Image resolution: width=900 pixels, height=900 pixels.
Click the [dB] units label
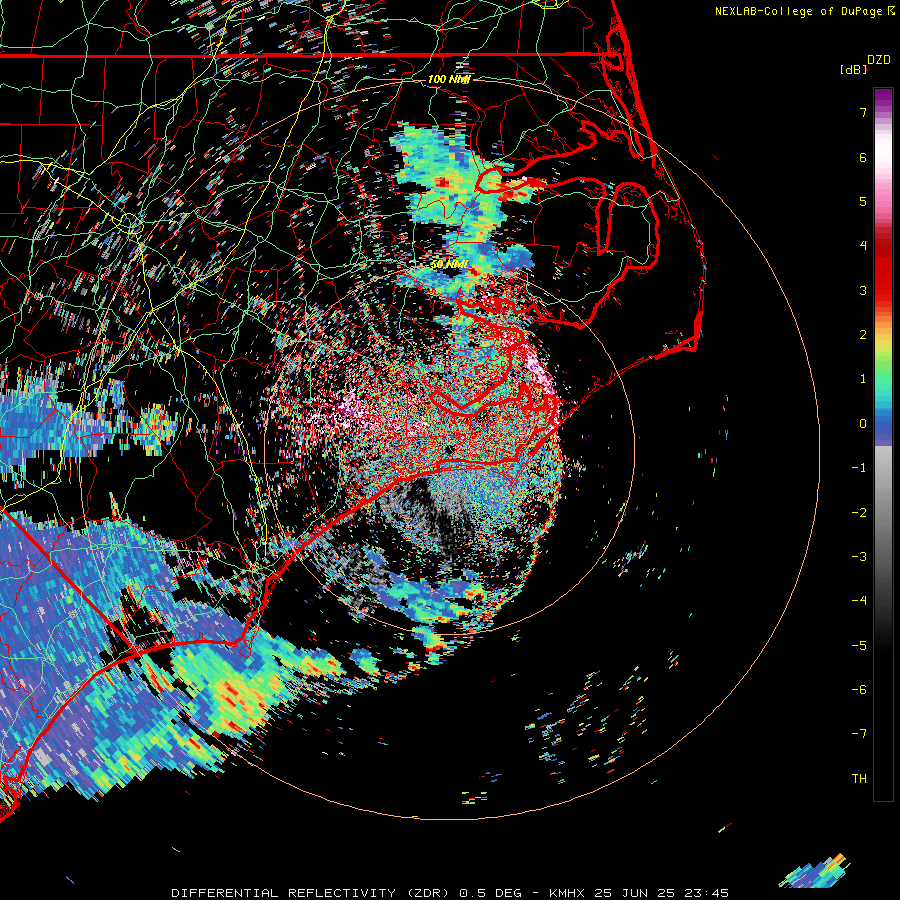click(853, 69)
